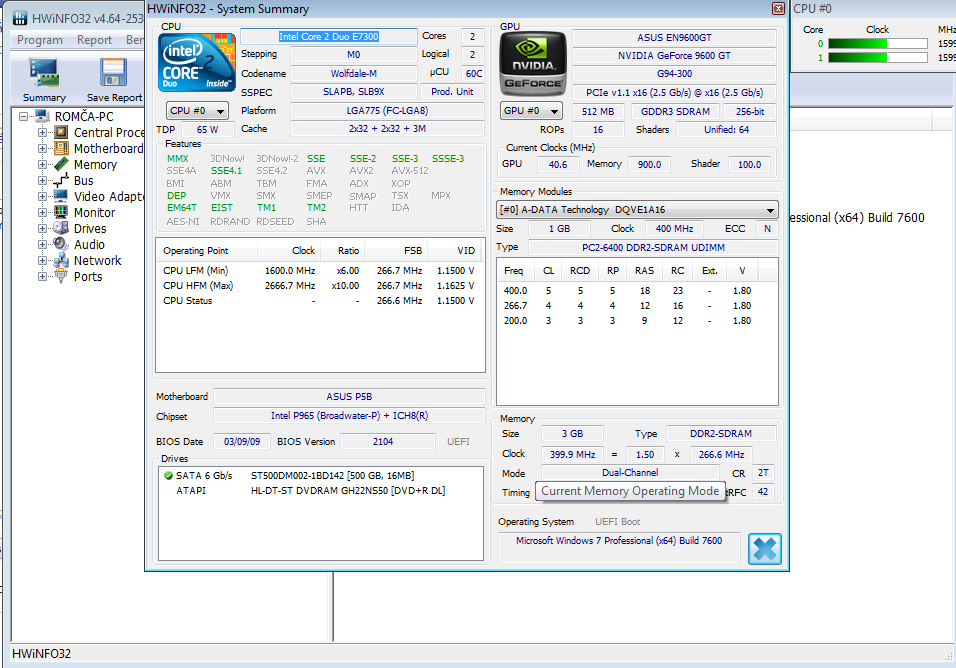
Task: Expand the Network tree node
Action: coord(42,260)
